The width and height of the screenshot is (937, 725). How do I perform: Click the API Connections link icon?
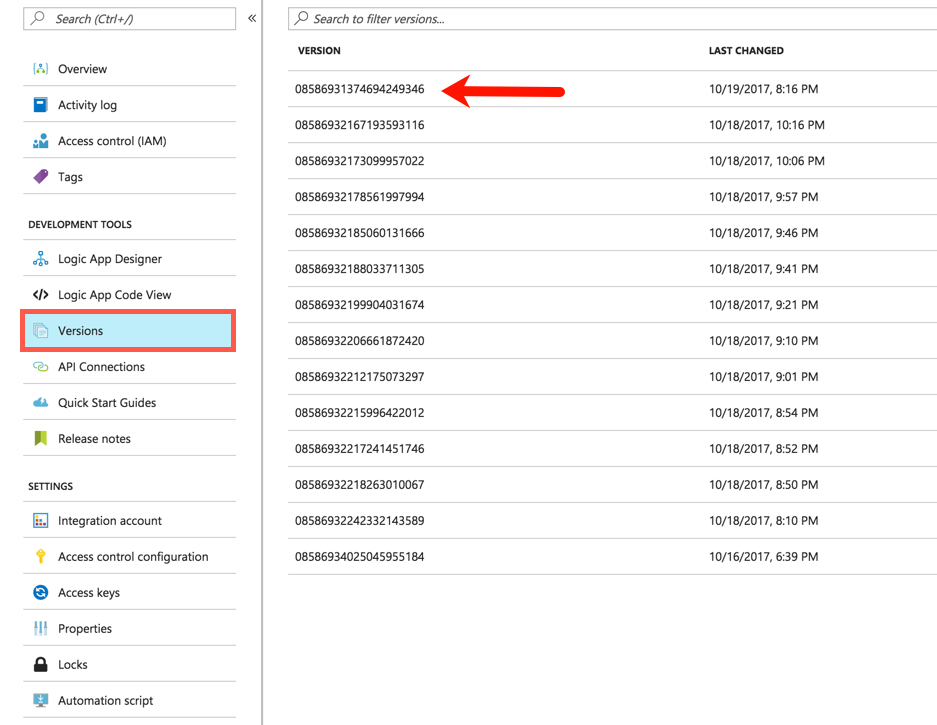pyautogui.click(x=40, y=366)
